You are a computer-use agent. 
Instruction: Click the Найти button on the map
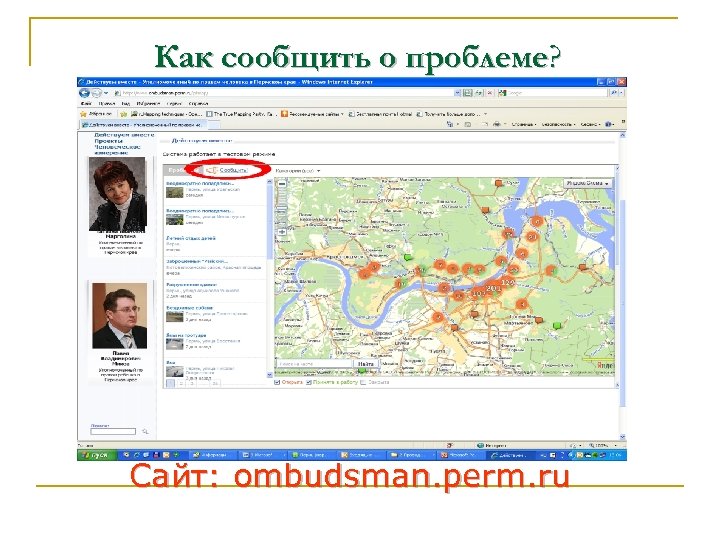(366, 364)
